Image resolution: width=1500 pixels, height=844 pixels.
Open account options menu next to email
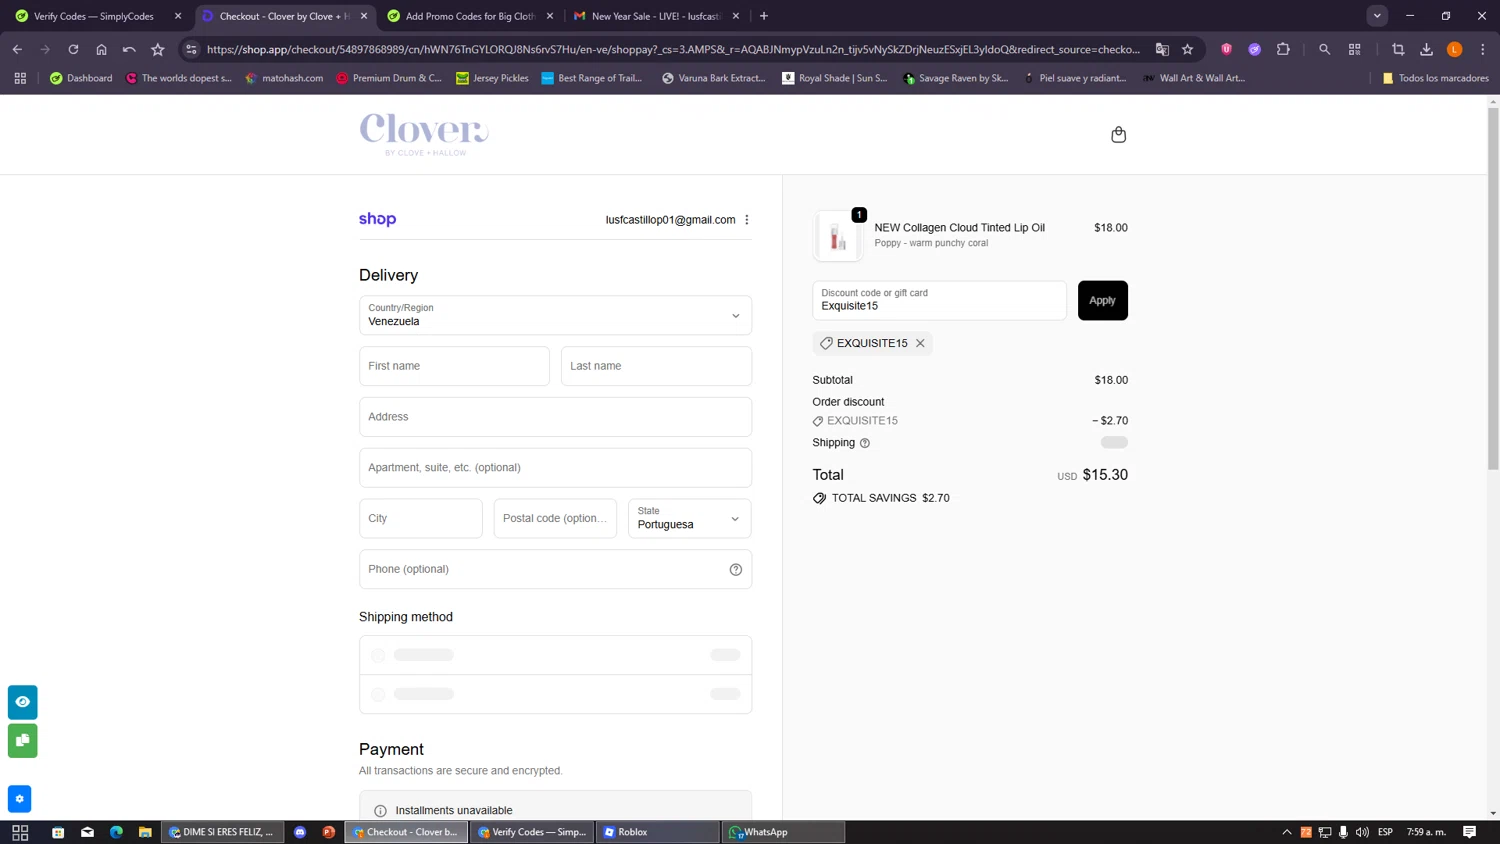pyautogui.click(x=747, y=220)
